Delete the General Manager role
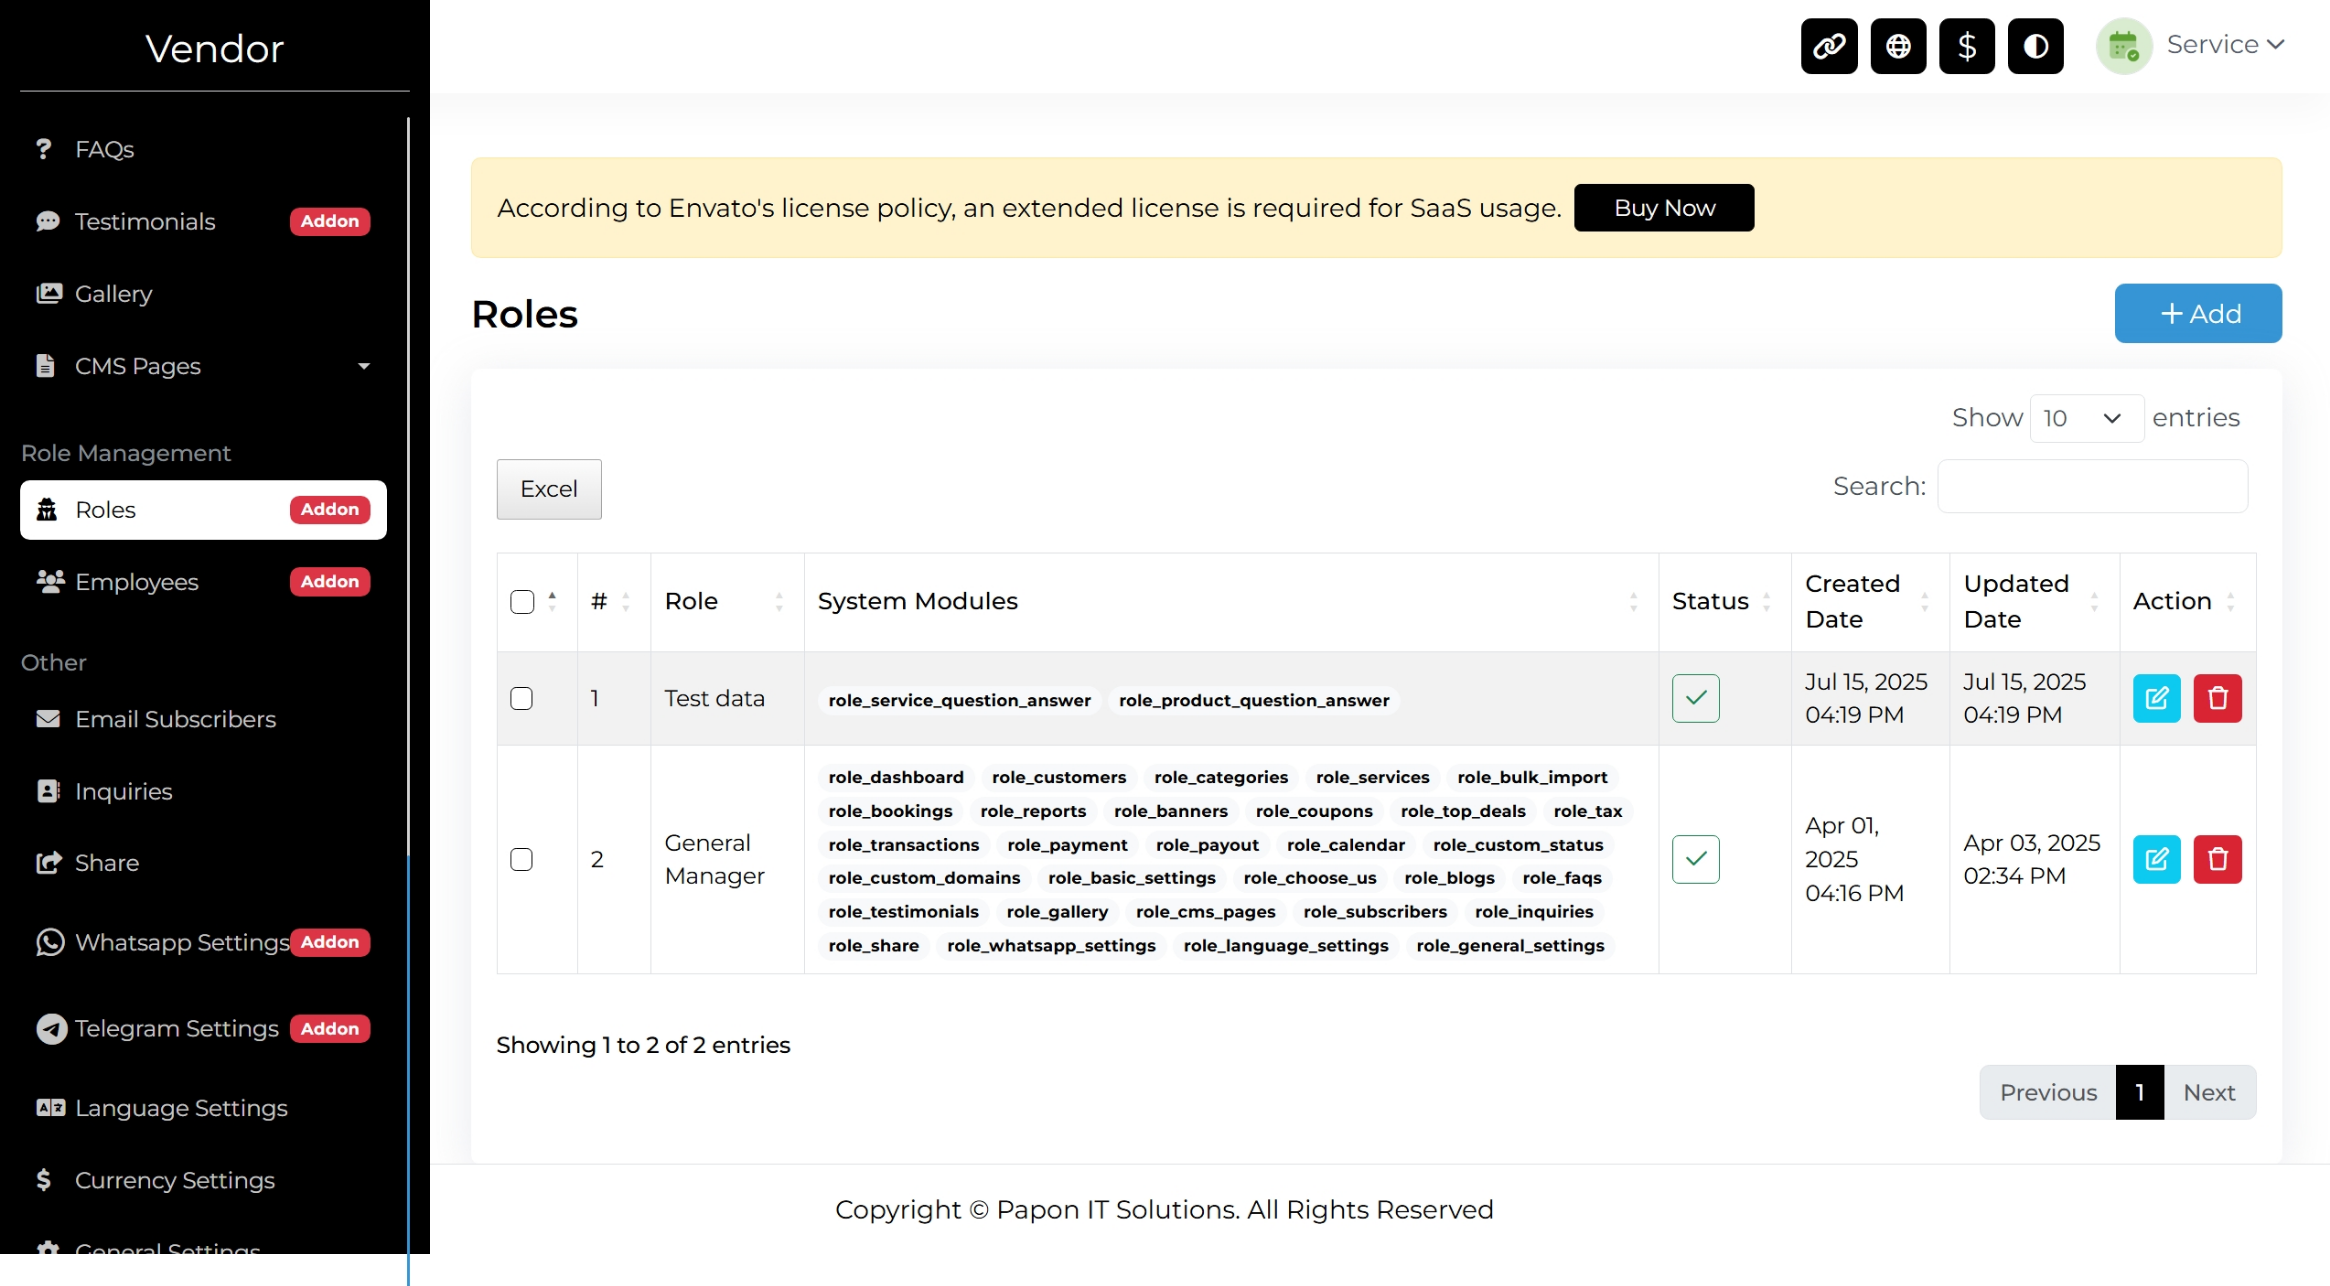2330x1286 pixels. [2217, 859]
